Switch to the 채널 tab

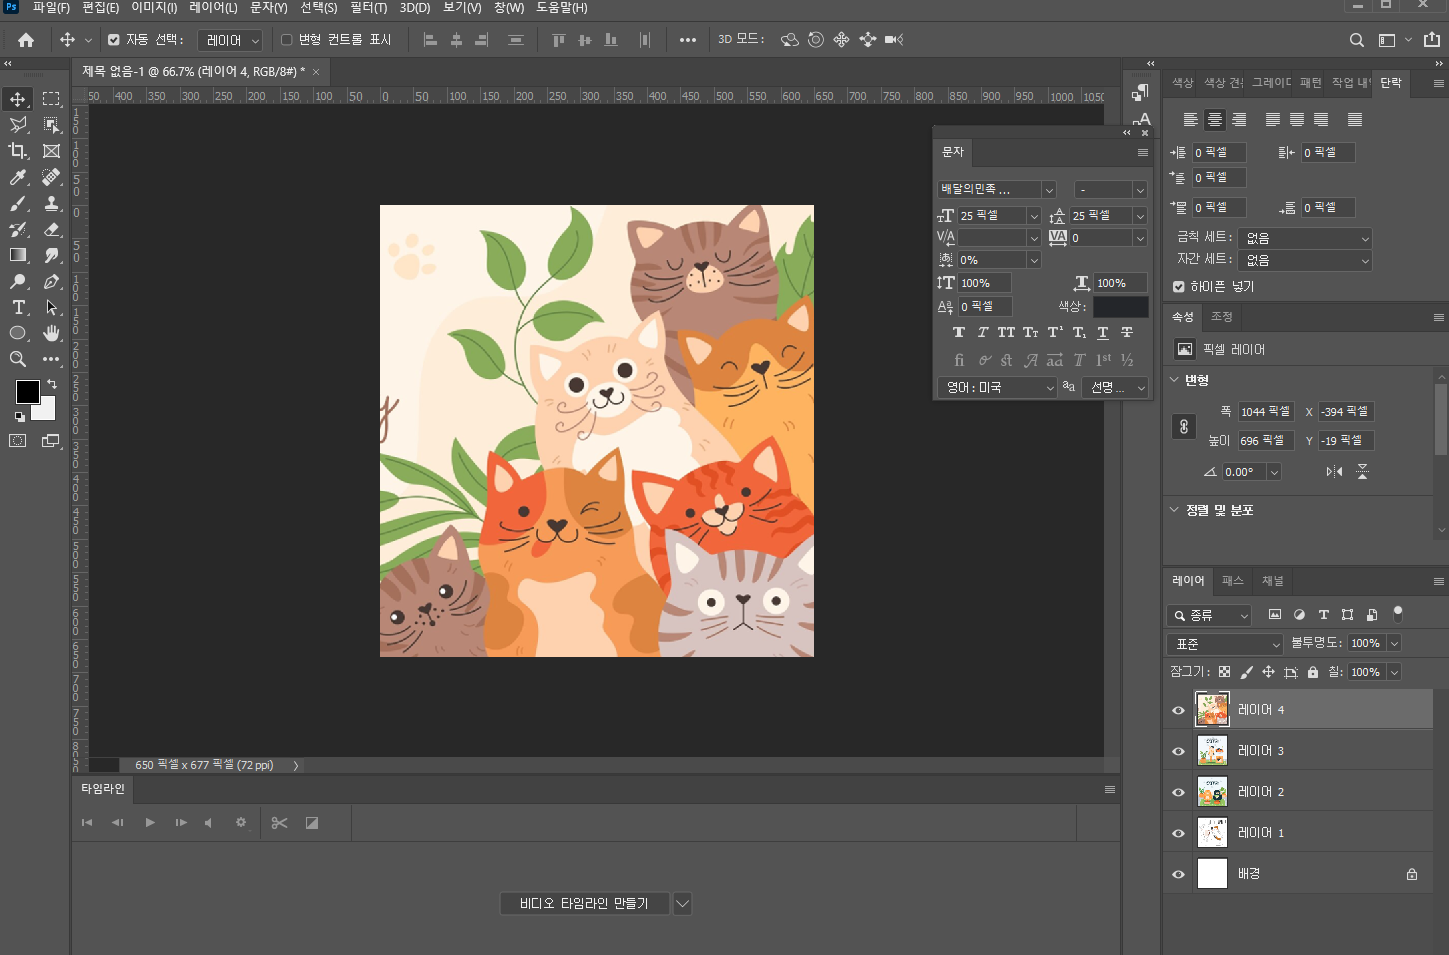point(1272,581)
